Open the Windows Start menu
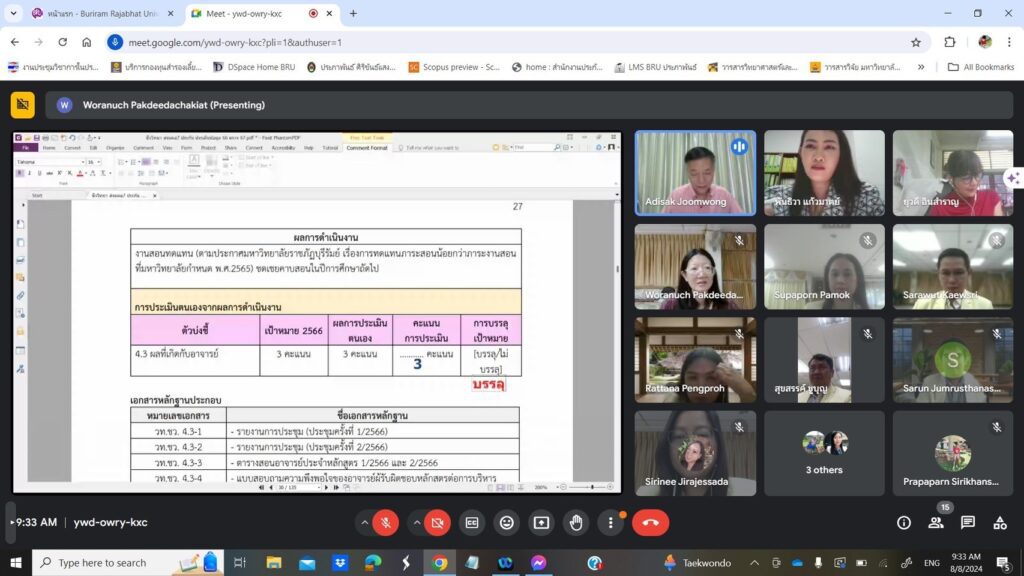1024x576 pixels. tap(16, 562)
